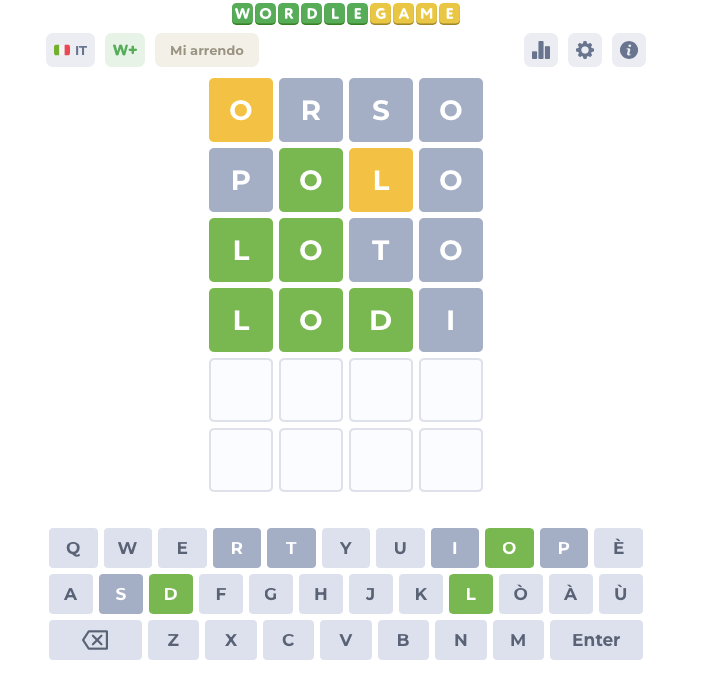
Task: Tap the accented È key
Action: click(618, 548)
